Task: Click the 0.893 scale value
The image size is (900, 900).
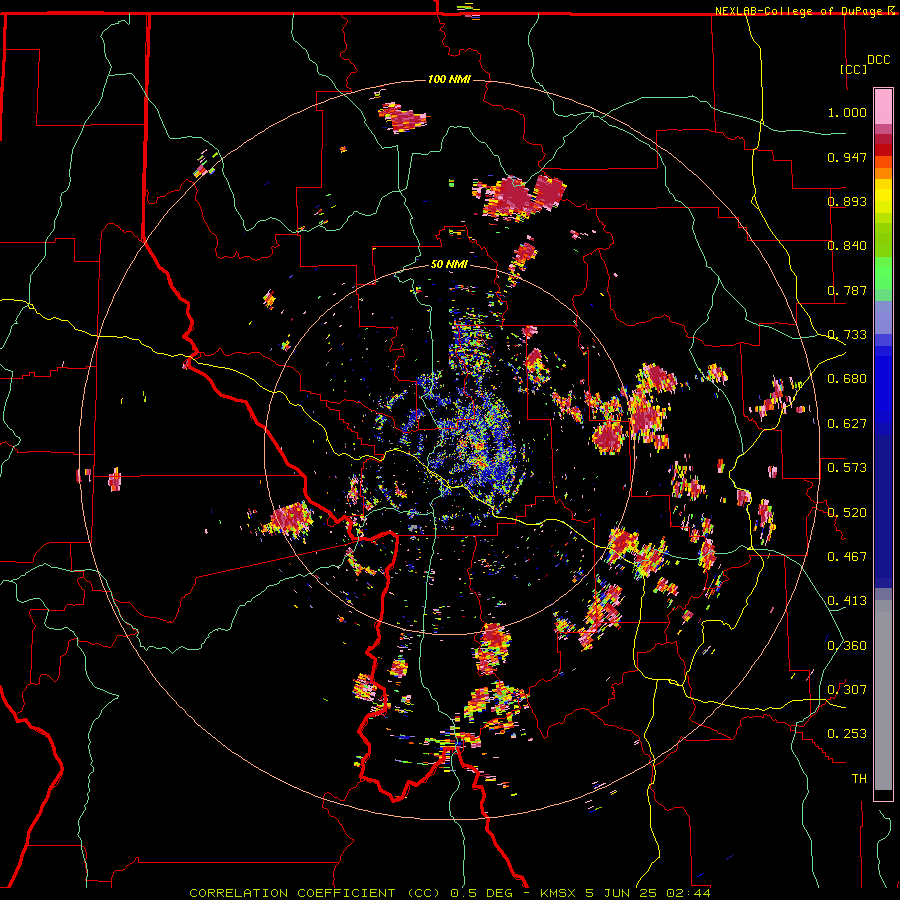Action: coord(847,201)
